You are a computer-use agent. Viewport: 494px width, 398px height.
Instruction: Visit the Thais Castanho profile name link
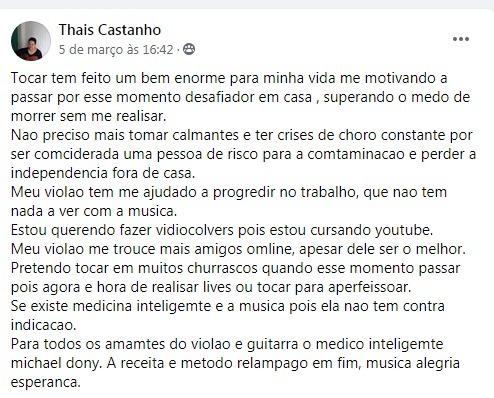pos(110,30)
